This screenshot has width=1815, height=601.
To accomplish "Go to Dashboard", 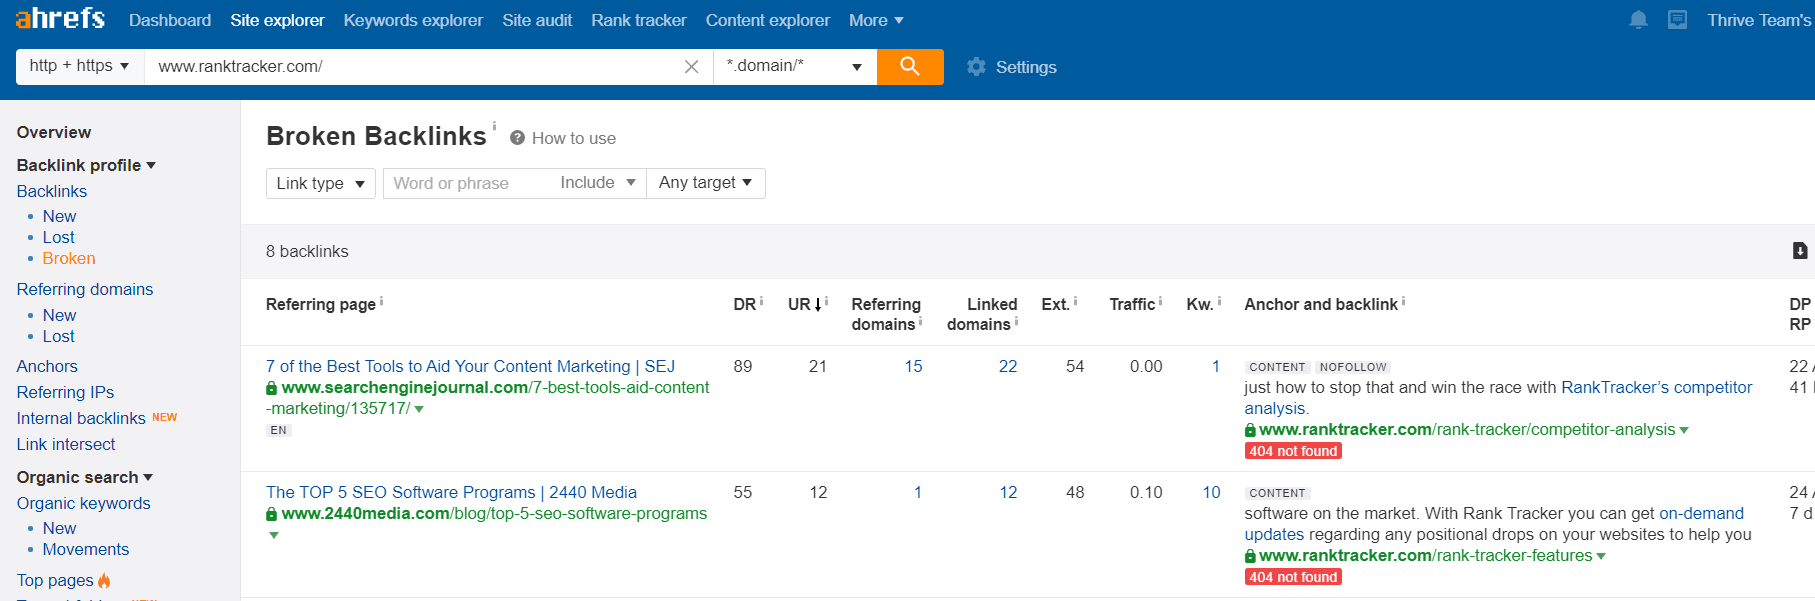I will tap(170, 20).
